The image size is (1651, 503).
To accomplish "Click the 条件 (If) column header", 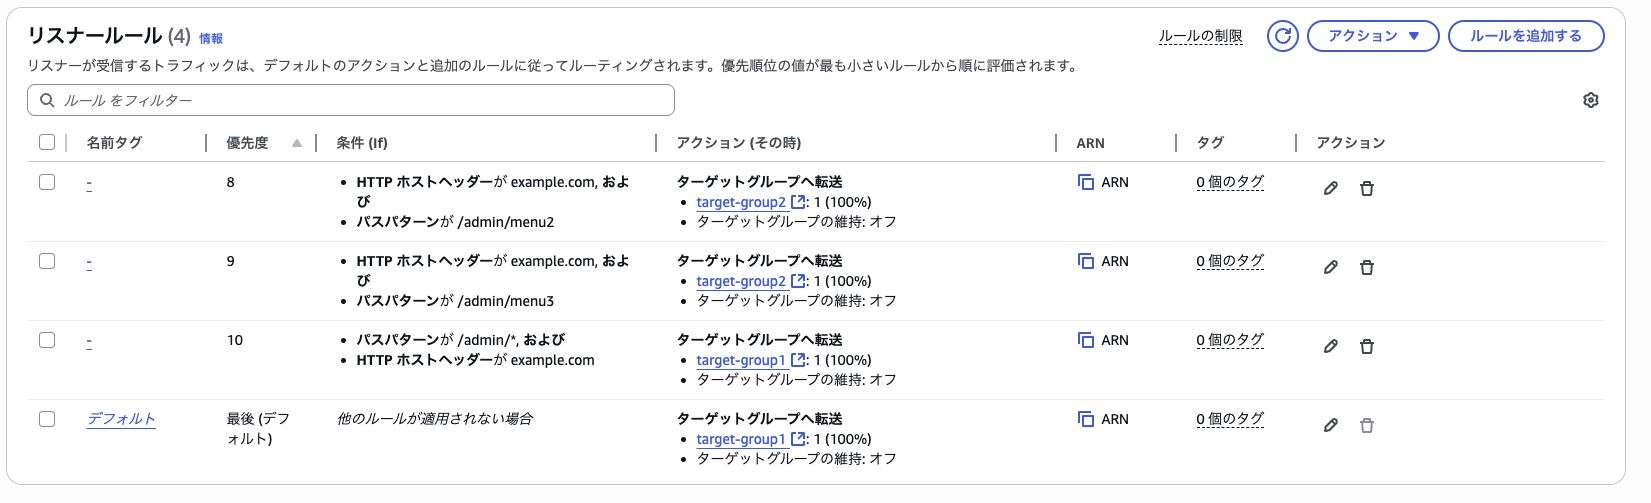I will click(362, 143).
